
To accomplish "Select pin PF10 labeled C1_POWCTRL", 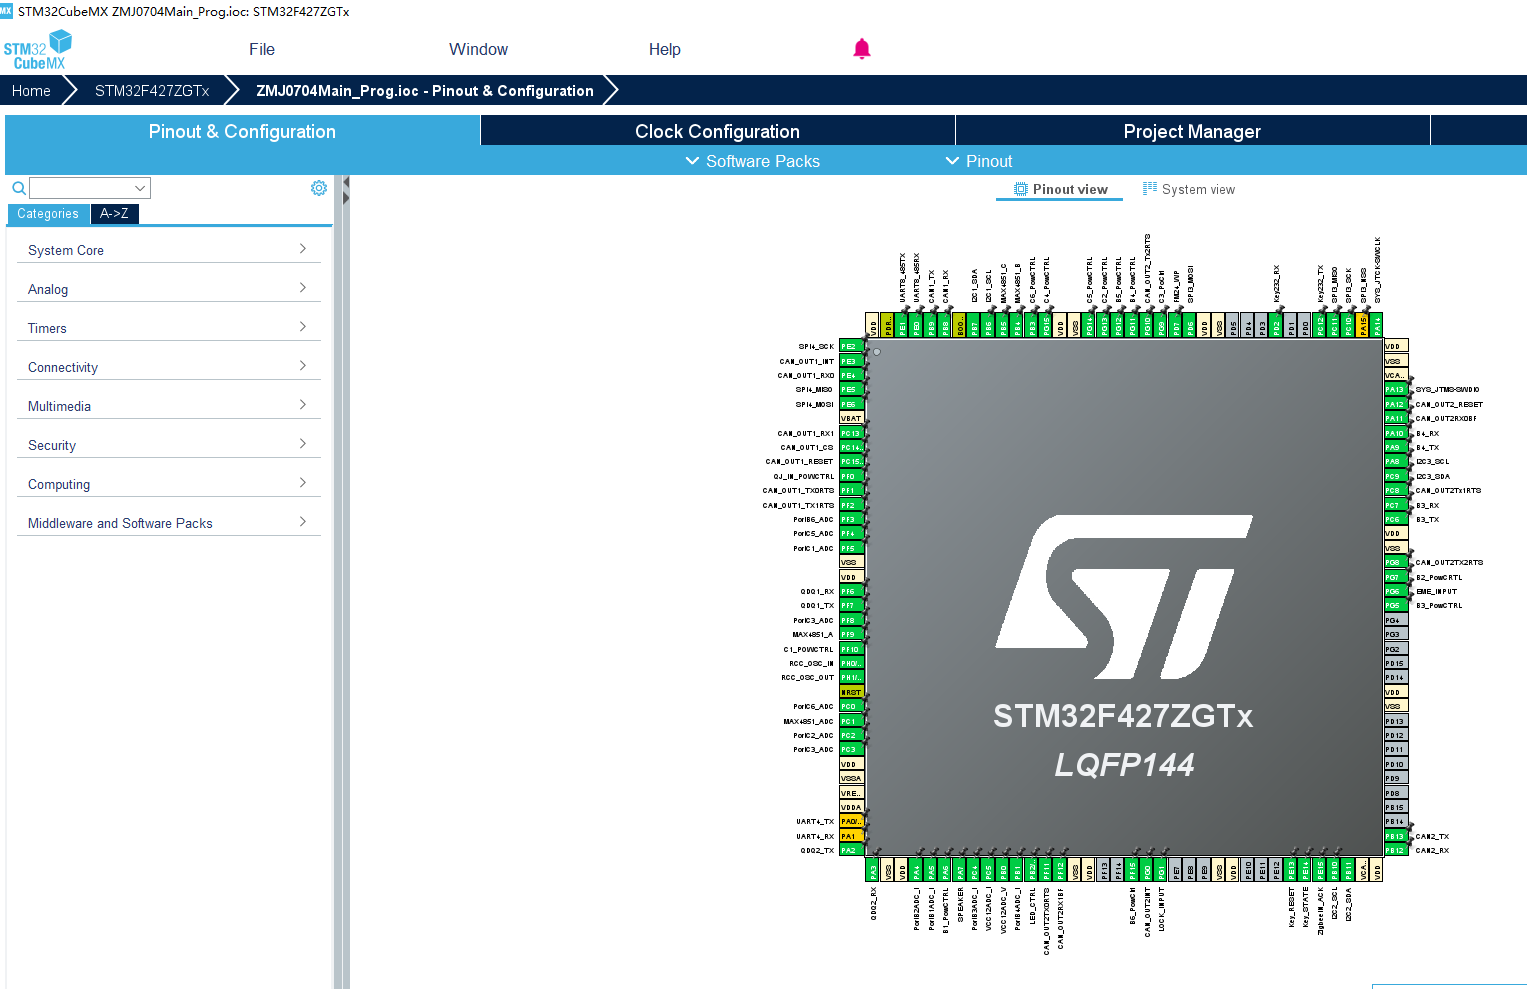I will pos(851,649).
